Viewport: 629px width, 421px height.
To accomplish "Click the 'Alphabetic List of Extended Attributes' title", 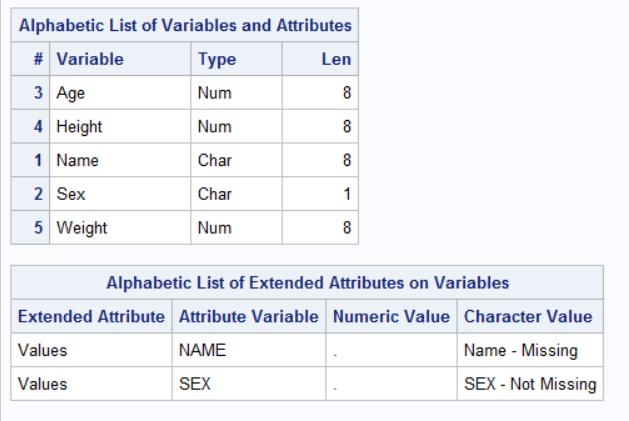I will 307,282.
